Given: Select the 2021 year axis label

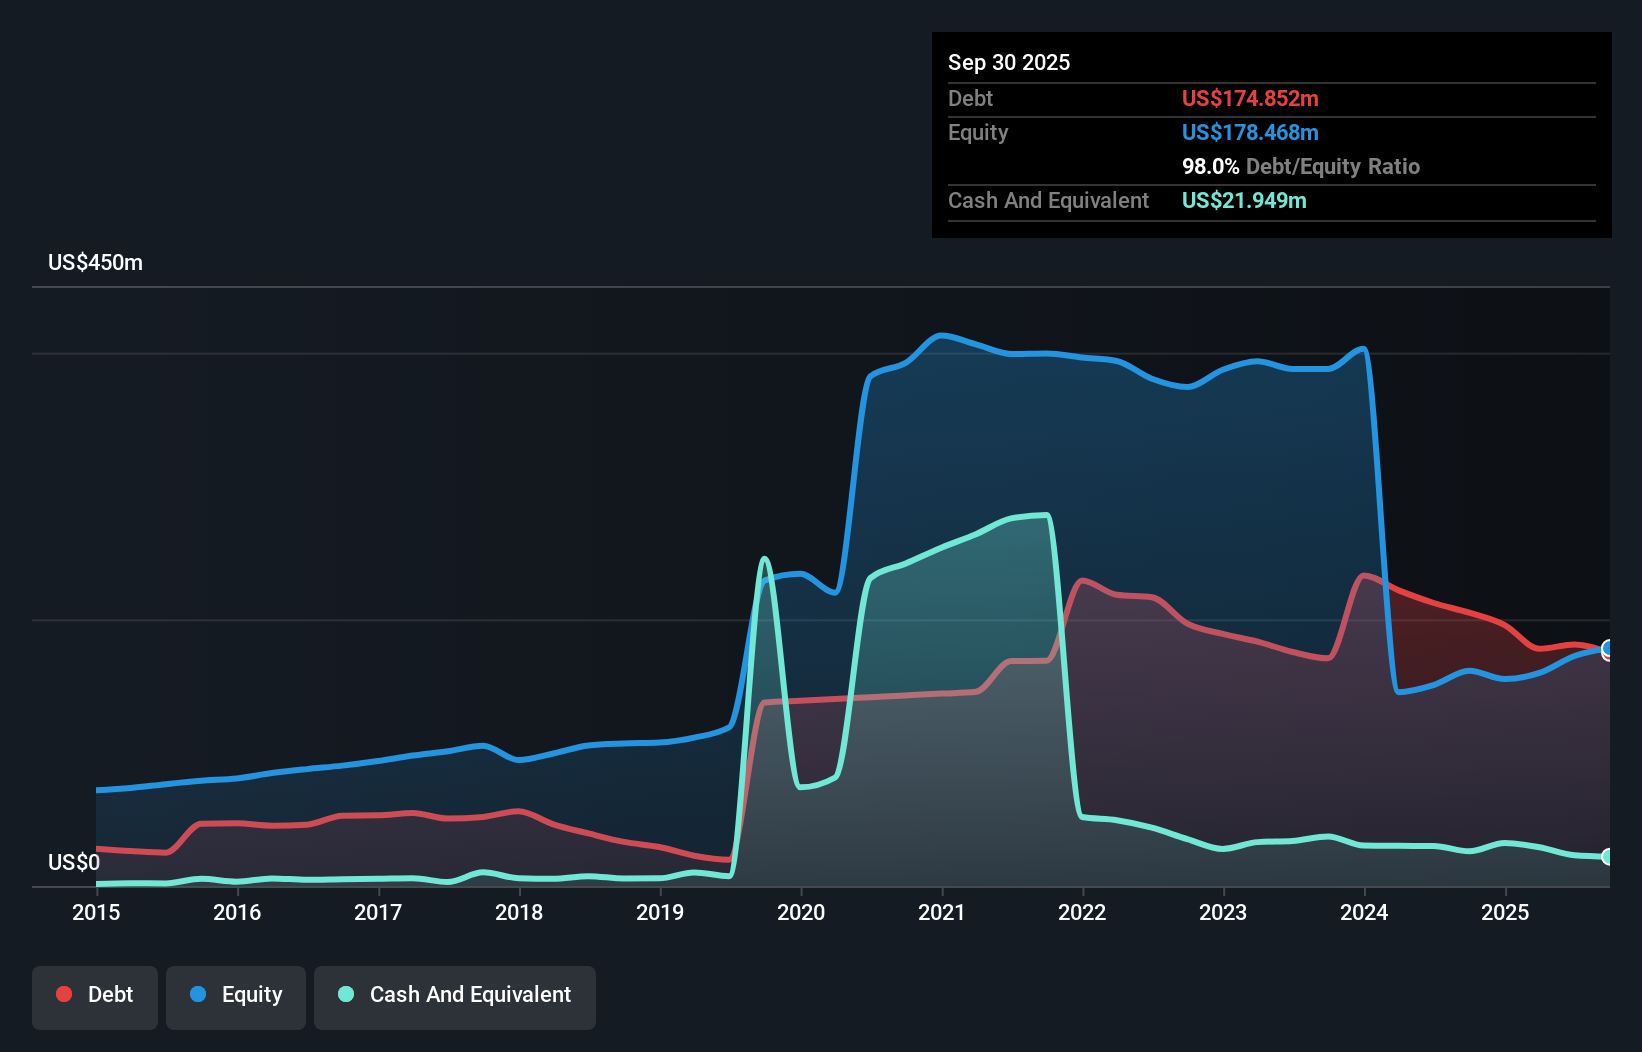Looking at the screenshot, I should tap(941, 912).
